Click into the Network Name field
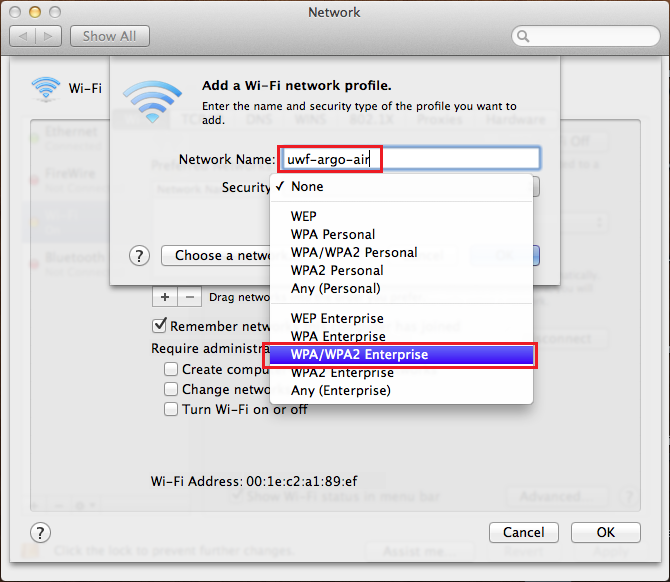The image size is (670, 582). coord(410,159)
